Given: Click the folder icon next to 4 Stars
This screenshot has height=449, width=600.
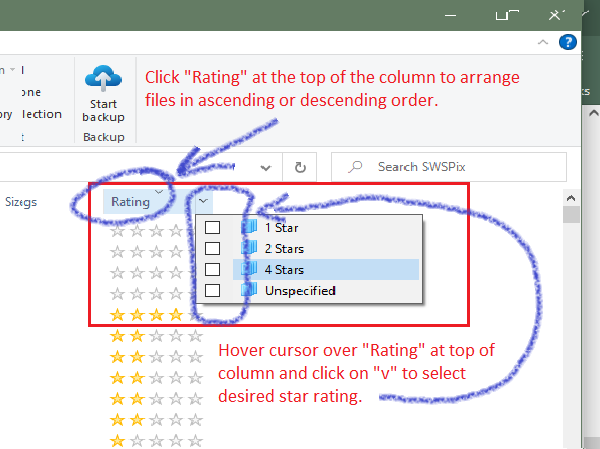Looking at the screenshot, I should (x=249, y=270).
